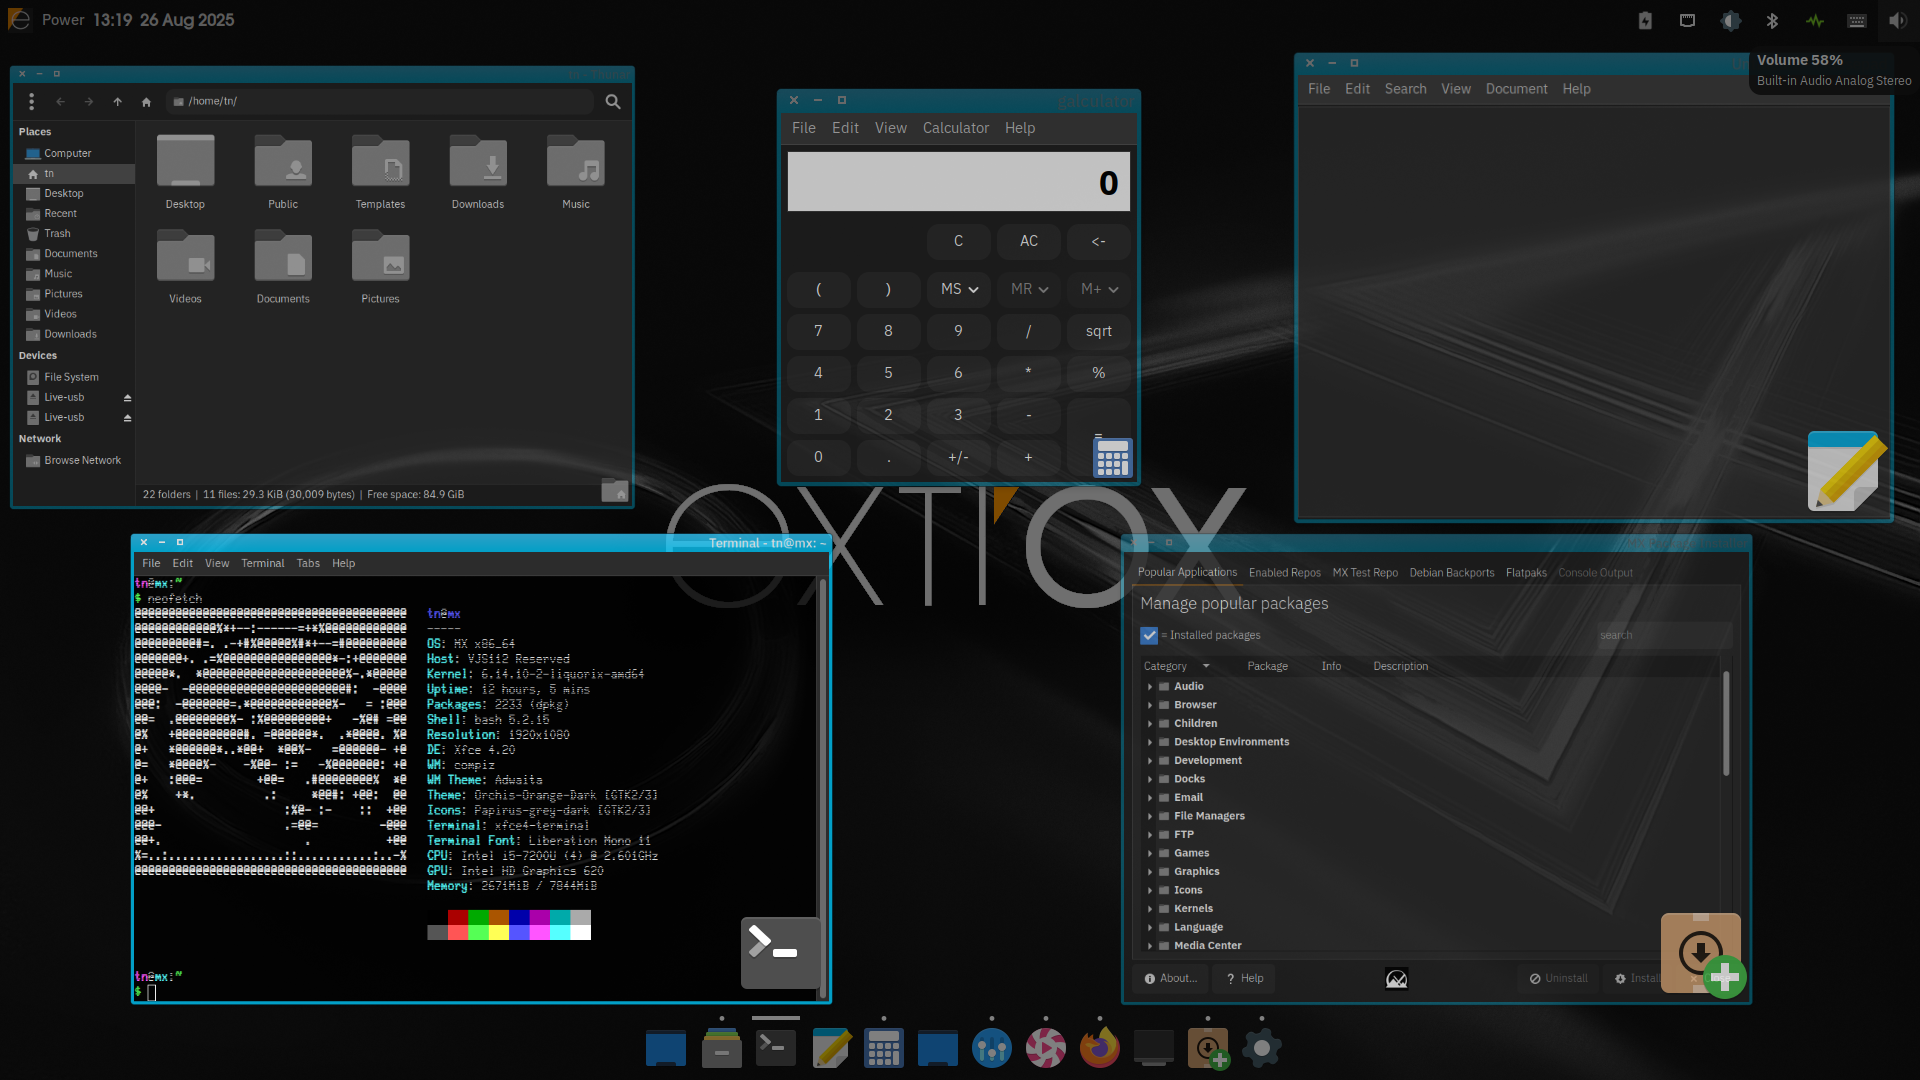Go forward in Thunar file manager
Image resolution: width=1920 pixels, height=1080 pixels.
pyautogui.click(x=89, y=101)
